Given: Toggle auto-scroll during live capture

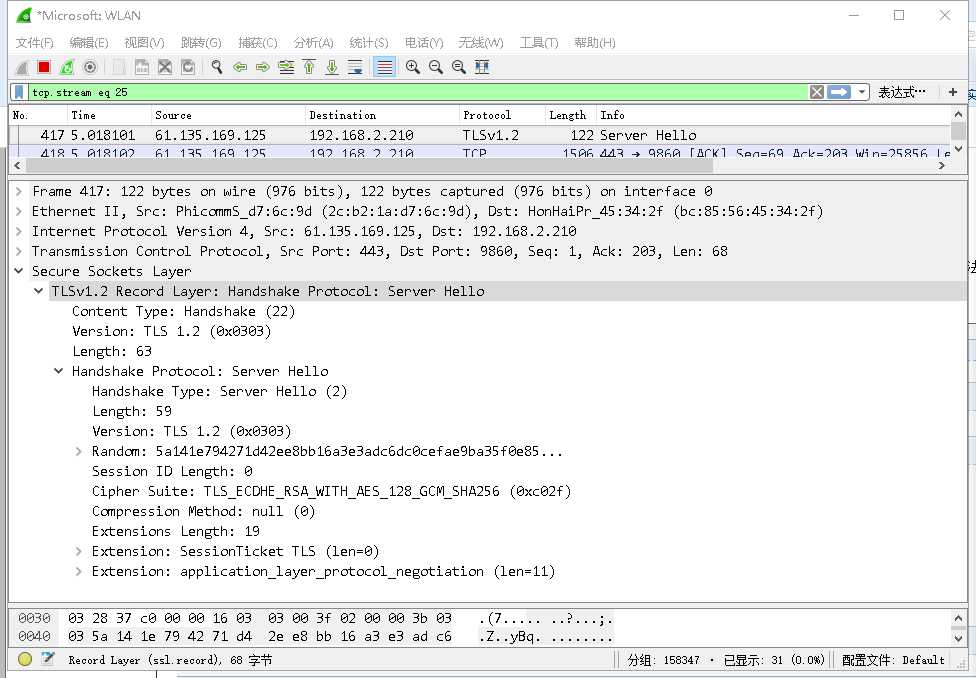Looking at the screenshot, I should [355, 67].
